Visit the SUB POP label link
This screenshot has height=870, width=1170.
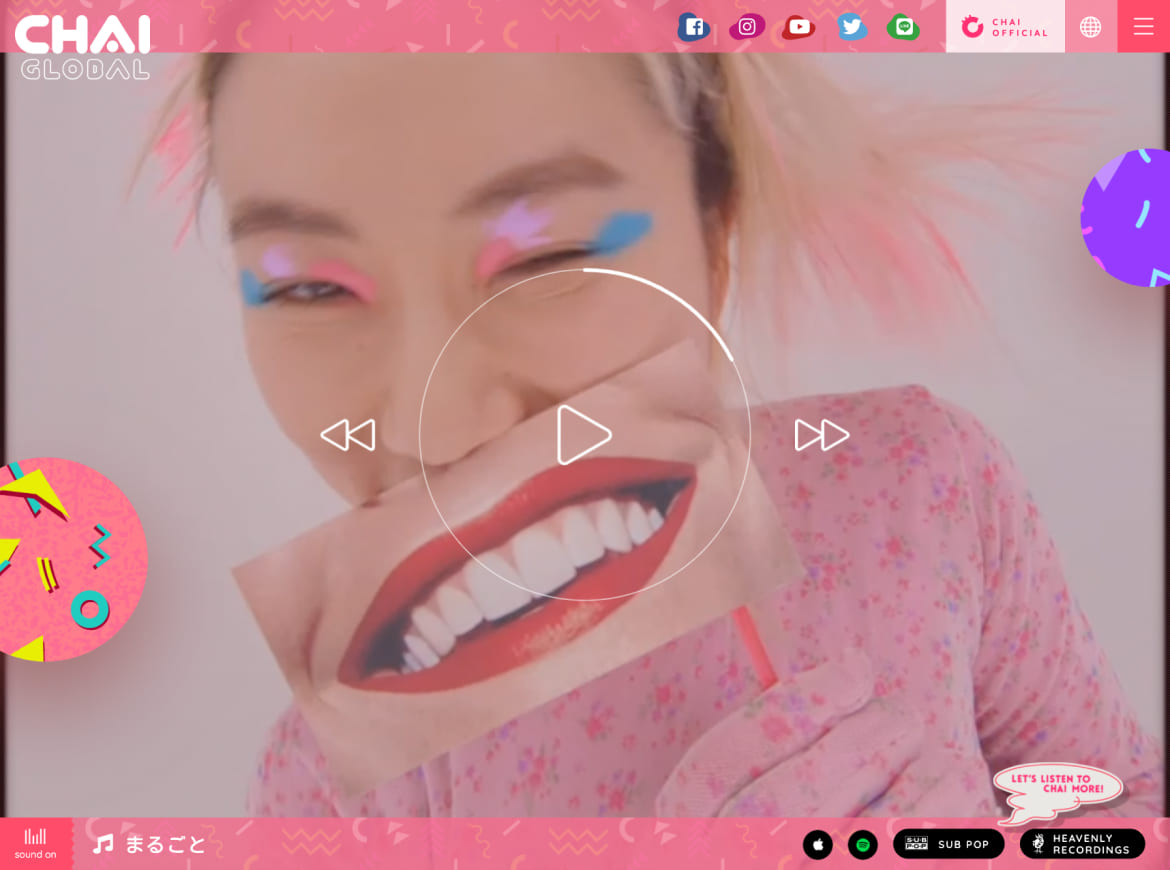pos(948,844)
